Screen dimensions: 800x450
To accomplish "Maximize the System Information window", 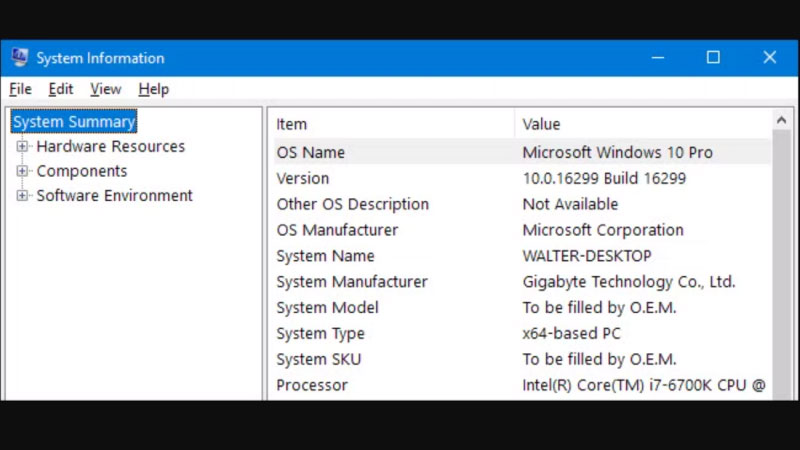I will click(x=713, y=58).
